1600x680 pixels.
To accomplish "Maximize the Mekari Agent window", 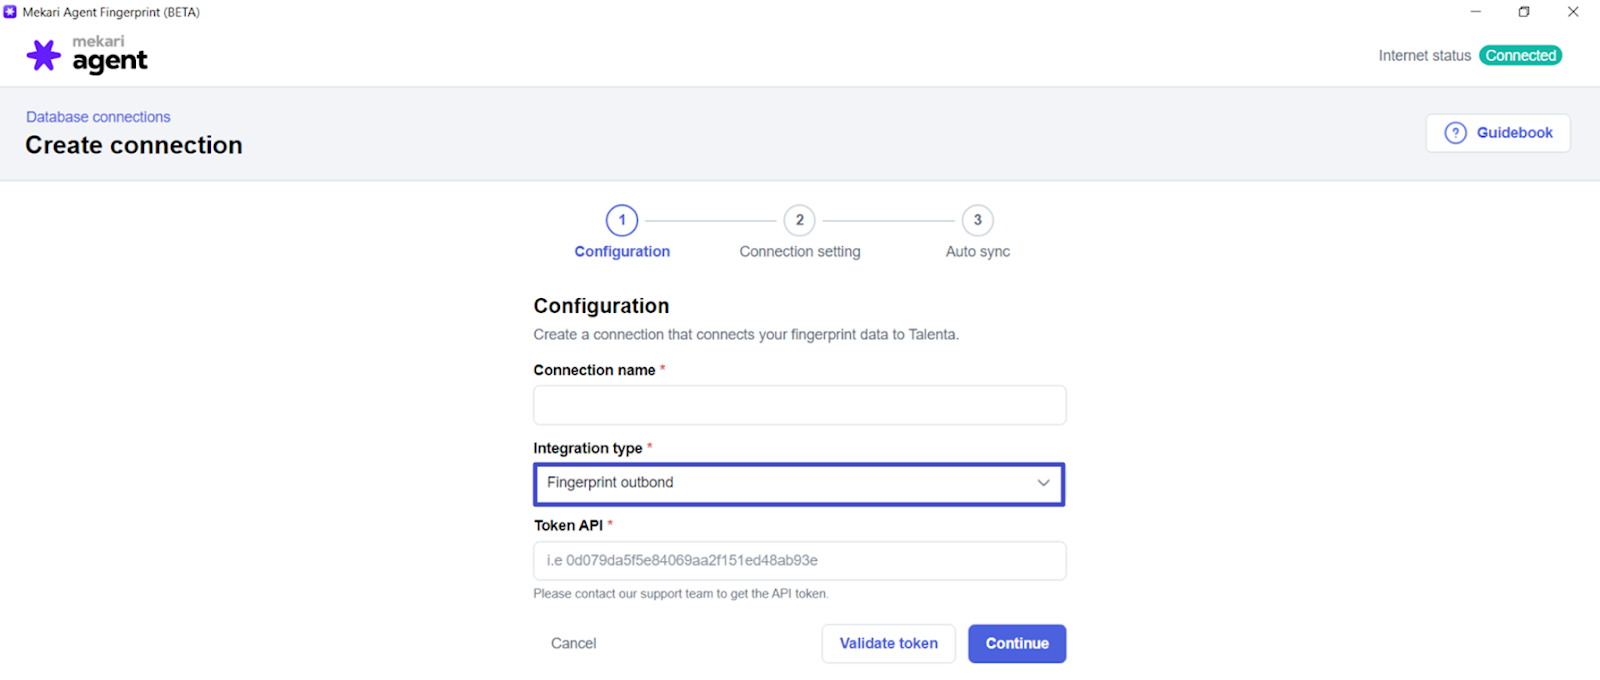I will pyautogui.click(x=1524, y=12).
